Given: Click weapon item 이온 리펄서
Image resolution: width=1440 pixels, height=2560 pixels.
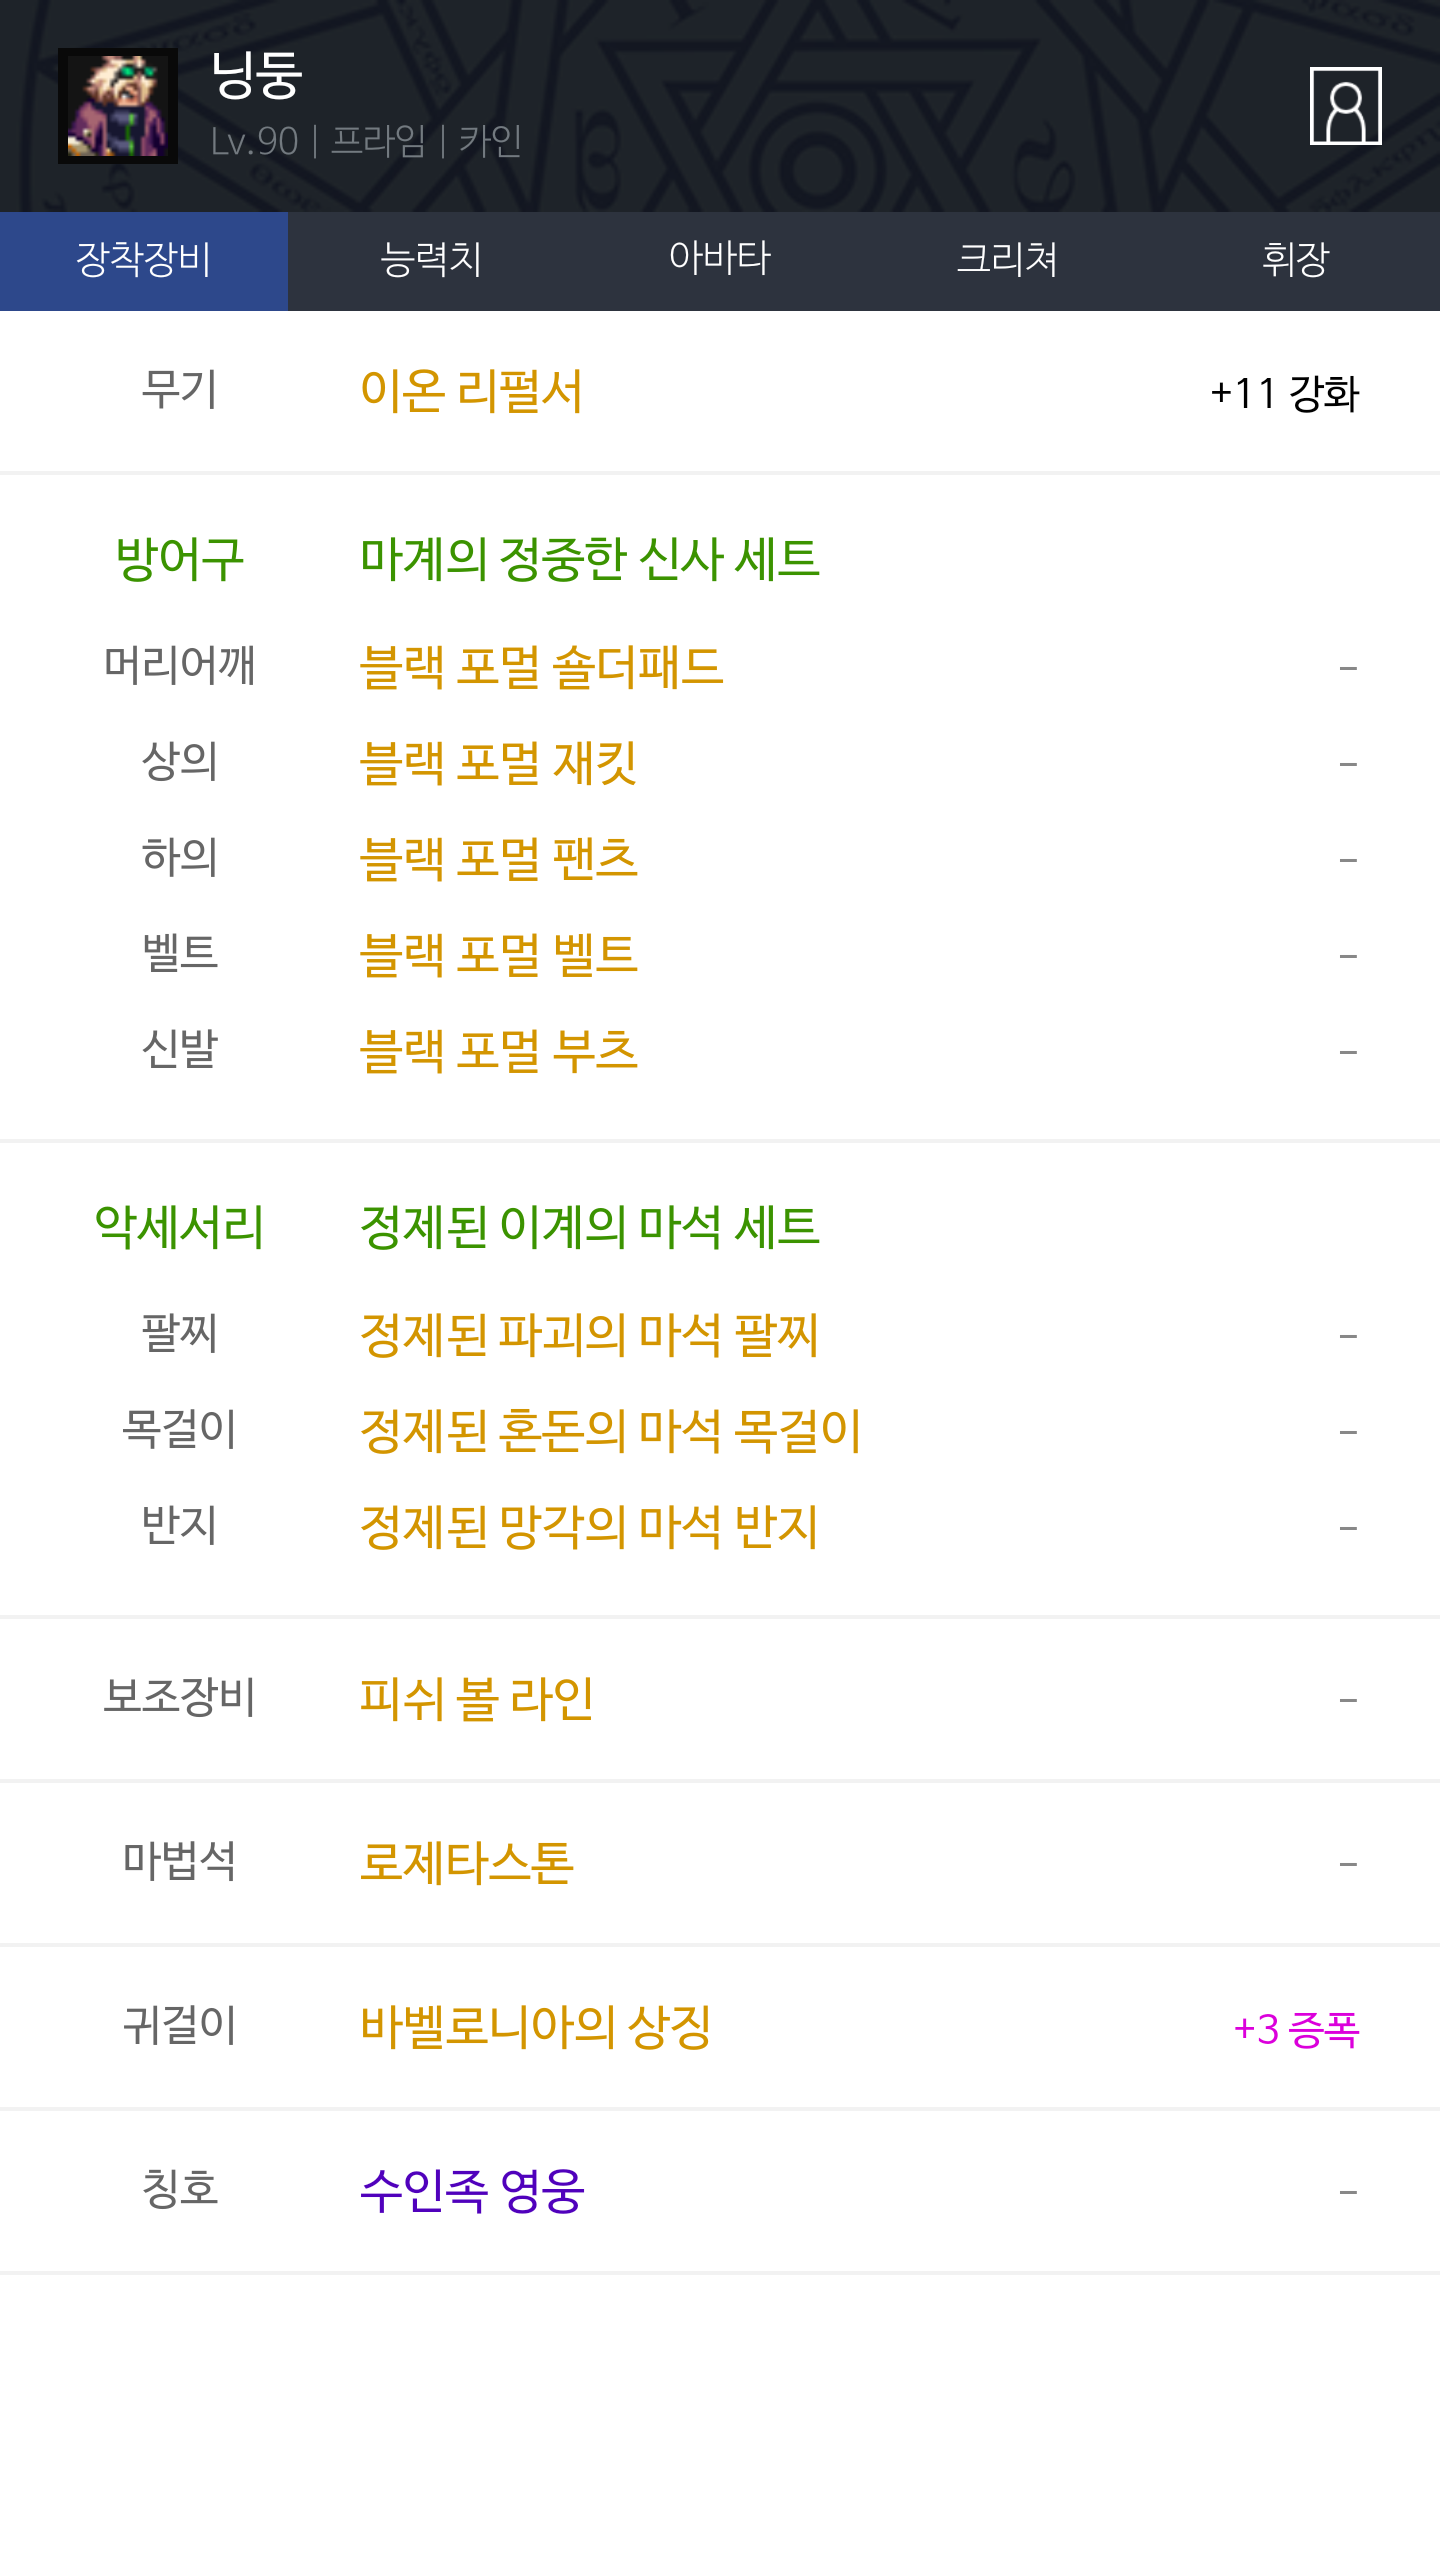Looking at the screenshot, I should (x=471, y=391).
